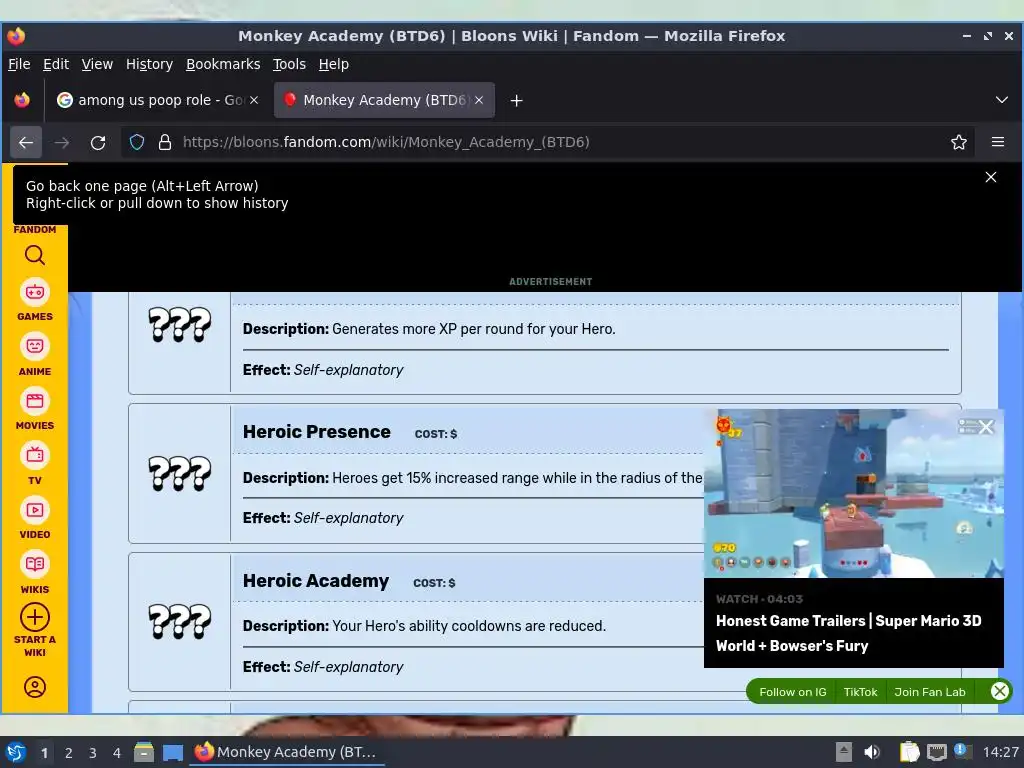Screen dimensions: 1024x768
Task: Open the Video section in Fandom sidebar
Action: 35,518
